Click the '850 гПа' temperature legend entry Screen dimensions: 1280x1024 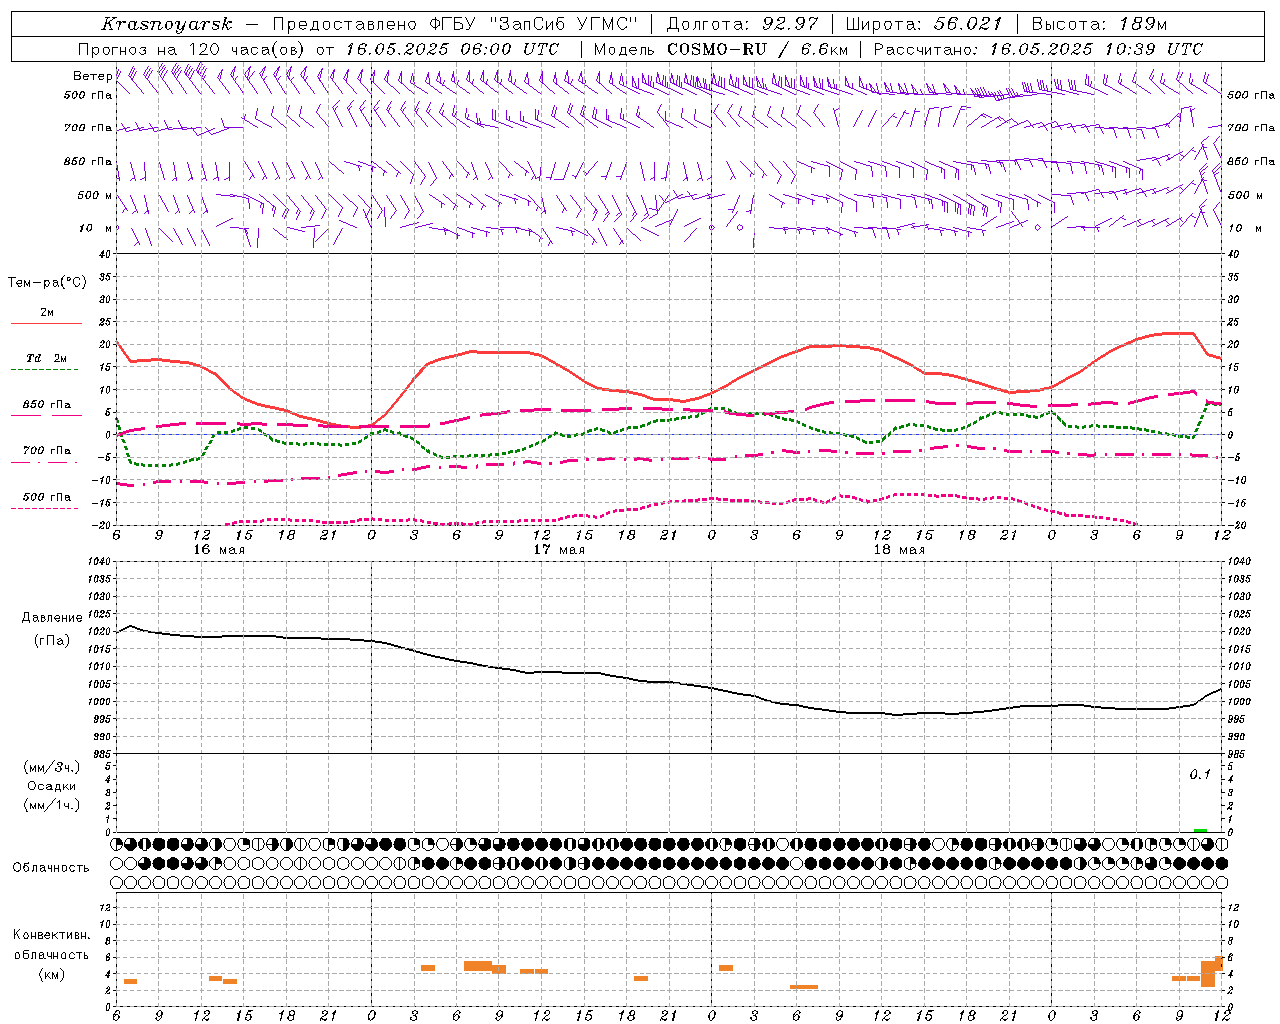click(x=47, y=405)
